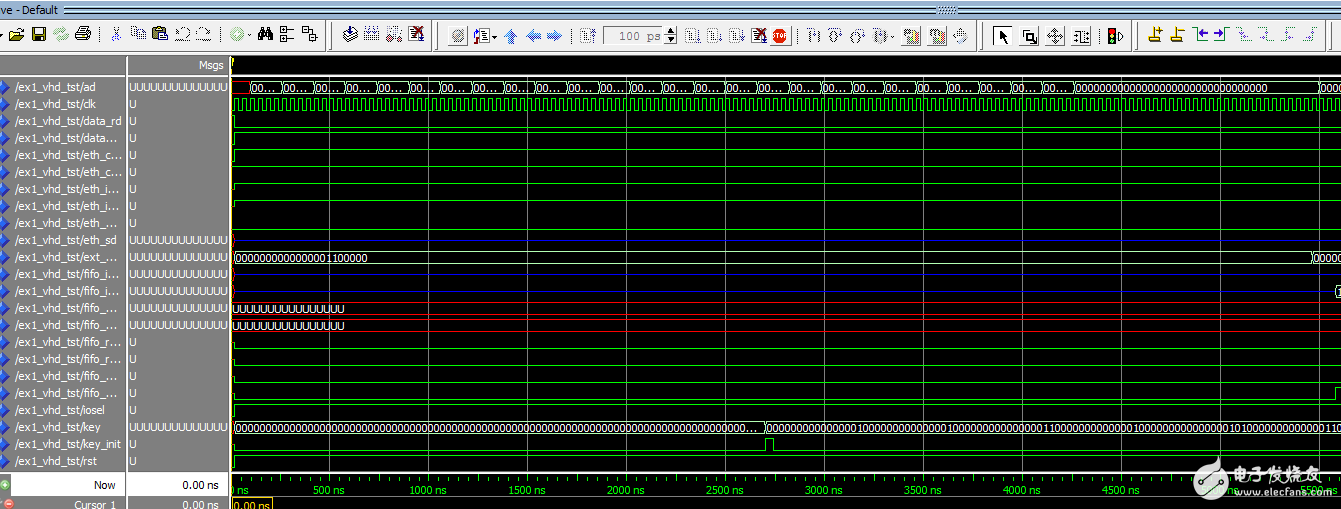Click the green add cursor button beside Now
Viewport: 1341px width, 509px height.
coord(6,485)
